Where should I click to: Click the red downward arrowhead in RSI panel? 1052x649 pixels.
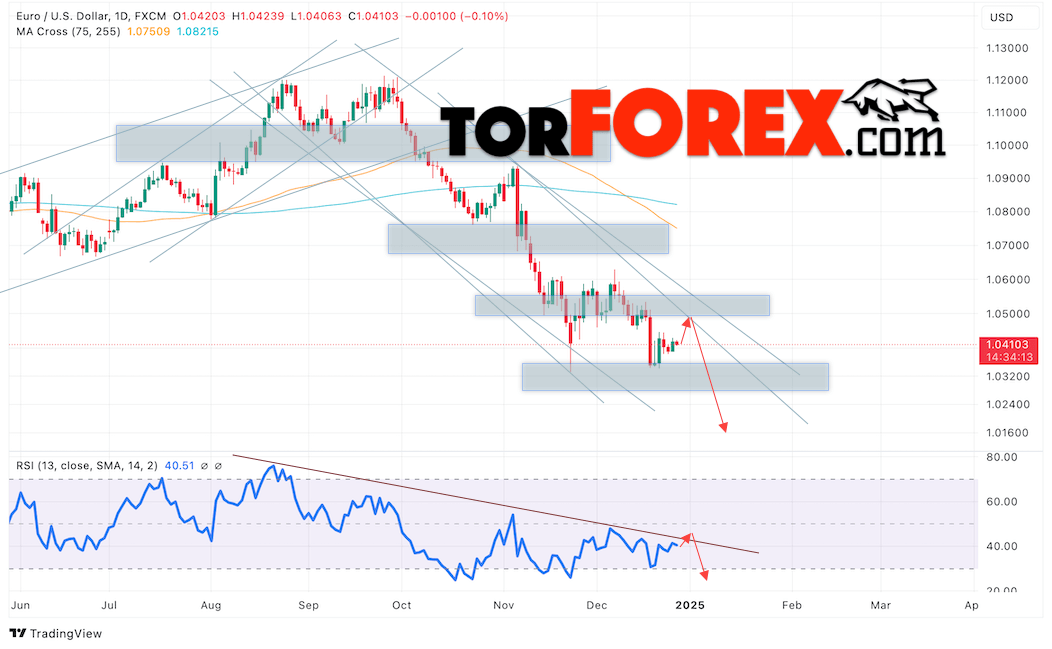tap(705, 575)
